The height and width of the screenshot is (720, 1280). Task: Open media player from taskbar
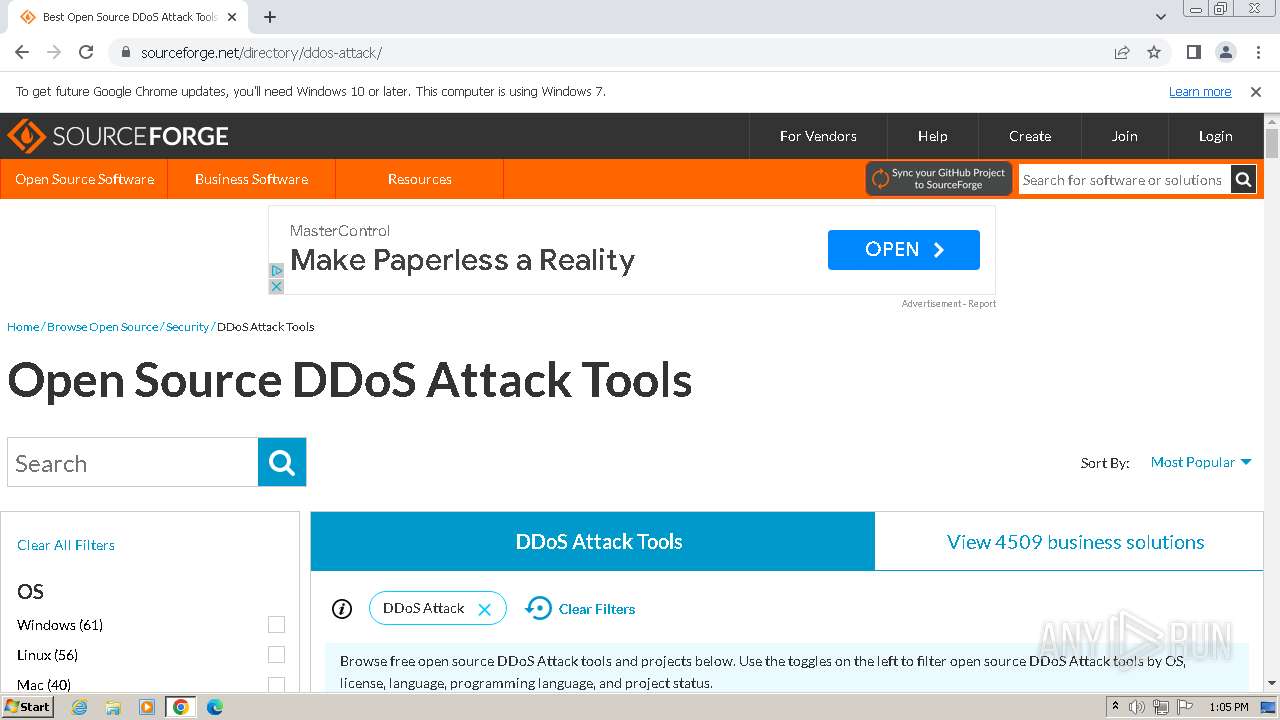147,707
